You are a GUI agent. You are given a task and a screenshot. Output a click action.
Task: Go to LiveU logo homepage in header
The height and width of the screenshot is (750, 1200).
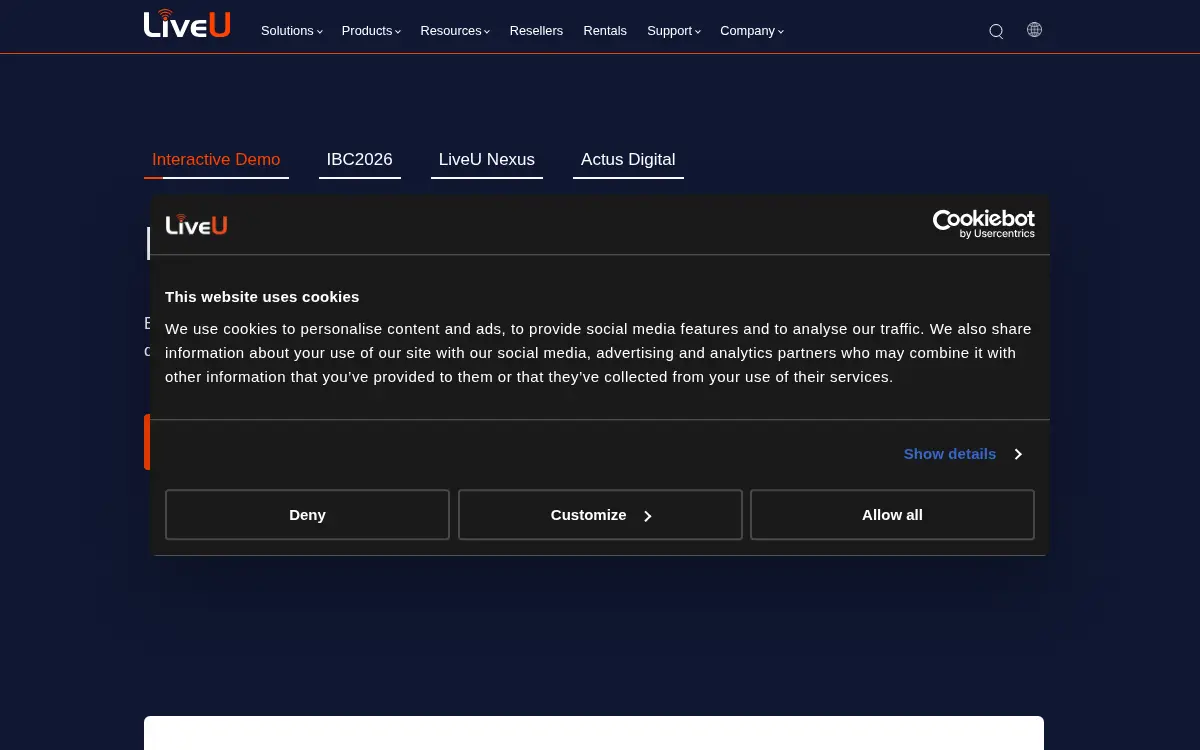pyautogui.click(x=187, y=24)
